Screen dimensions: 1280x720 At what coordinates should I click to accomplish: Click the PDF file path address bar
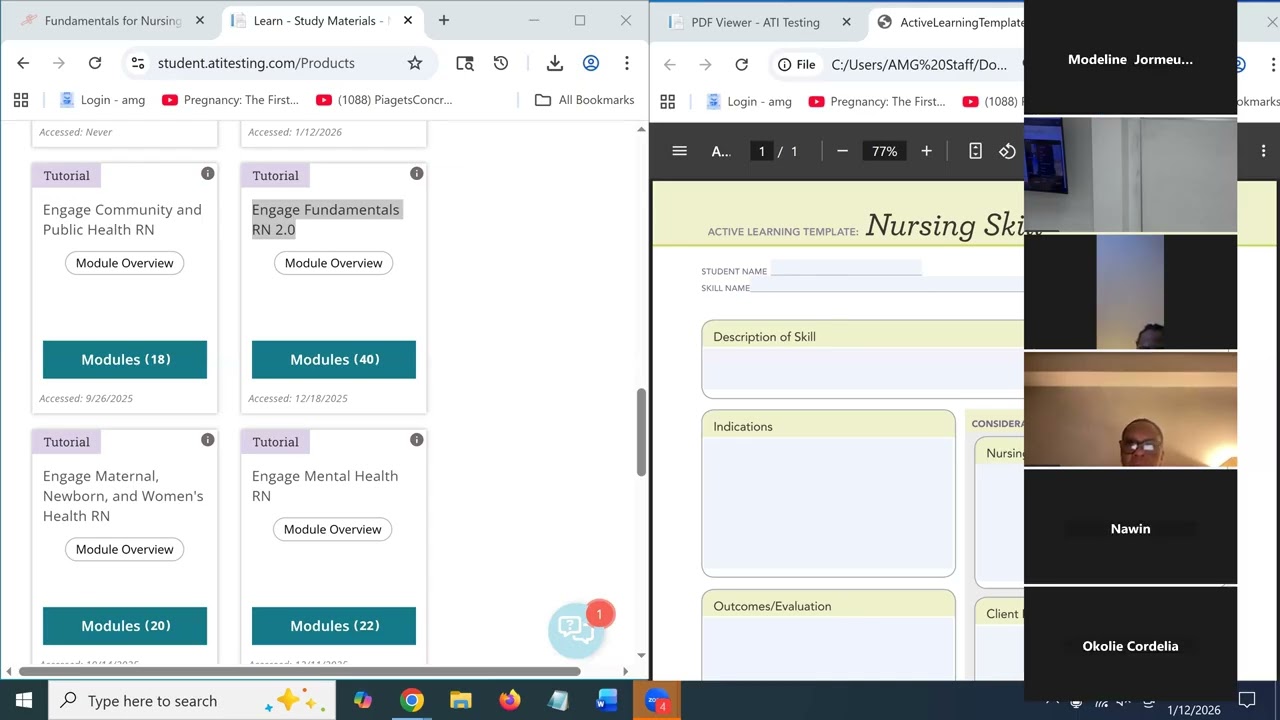tap(919, 65)
